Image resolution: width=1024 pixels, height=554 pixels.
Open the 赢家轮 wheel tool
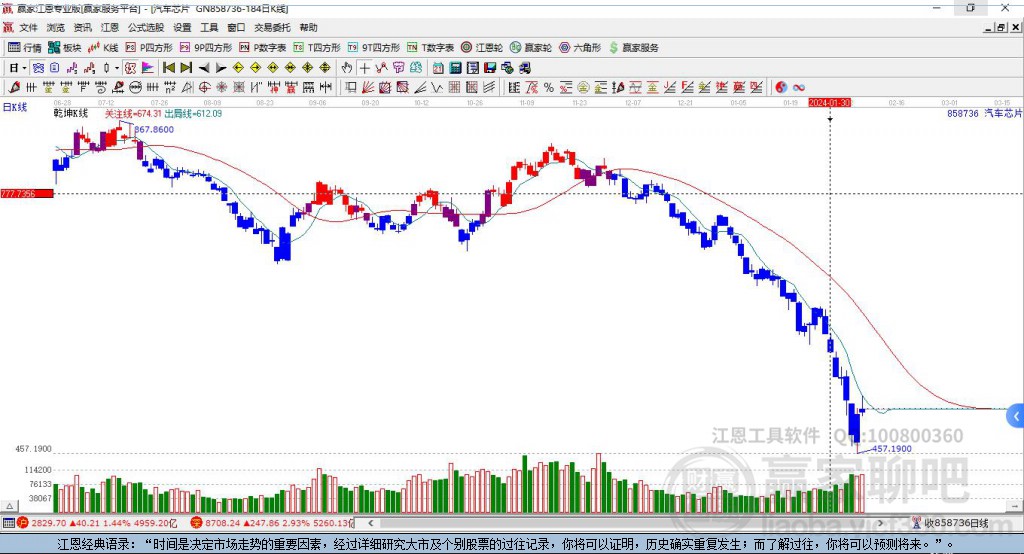531,48
